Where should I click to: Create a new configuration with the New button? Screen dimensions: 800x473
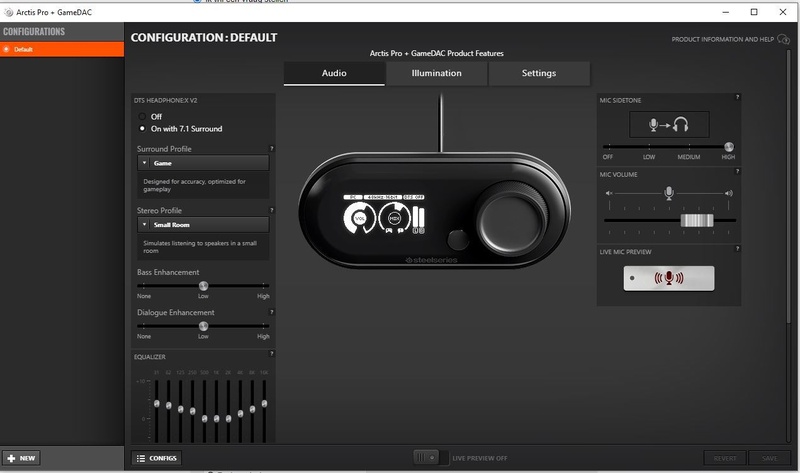(x=21, y=458)
